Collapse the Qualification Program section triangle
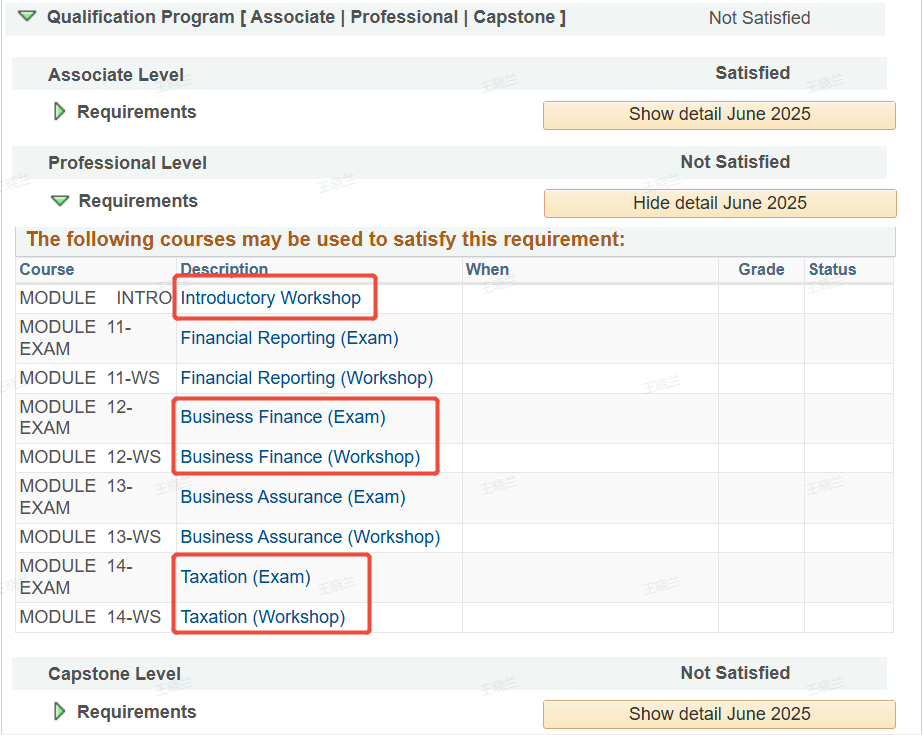The width and height of the screenshot is (923, 735). 27,17
